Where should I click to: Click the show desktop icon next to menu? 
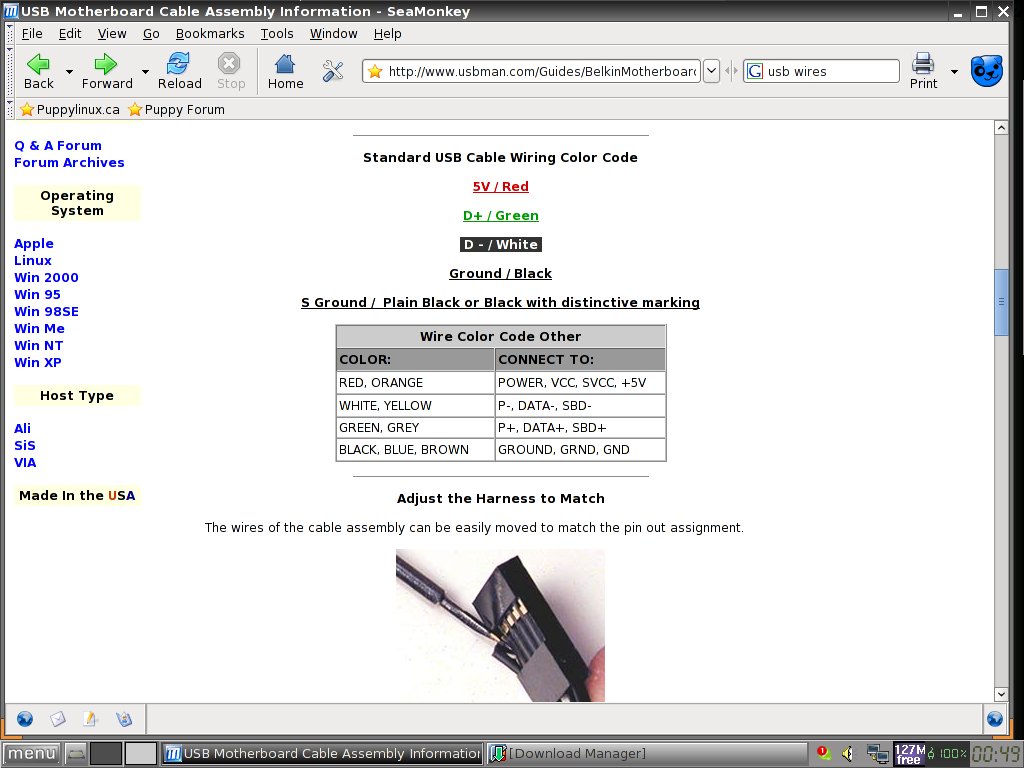click(x=76, y=754)
